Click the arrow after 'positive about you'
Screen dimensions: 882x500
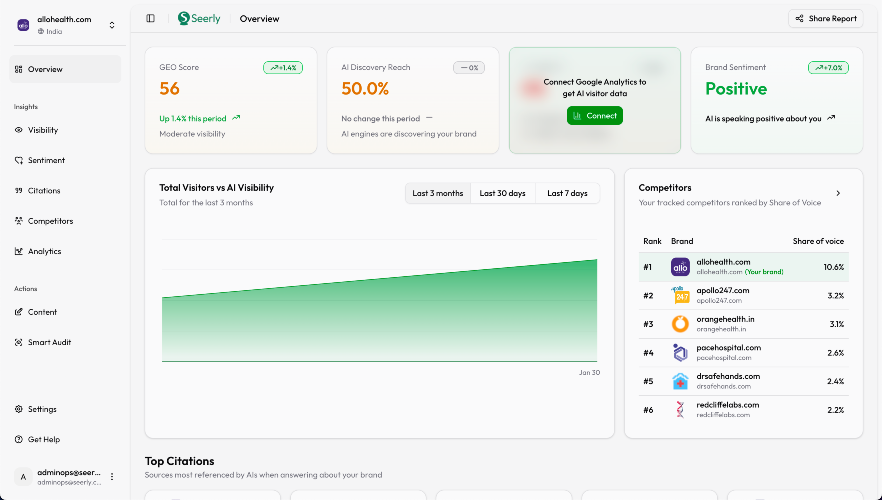(831, 118)
